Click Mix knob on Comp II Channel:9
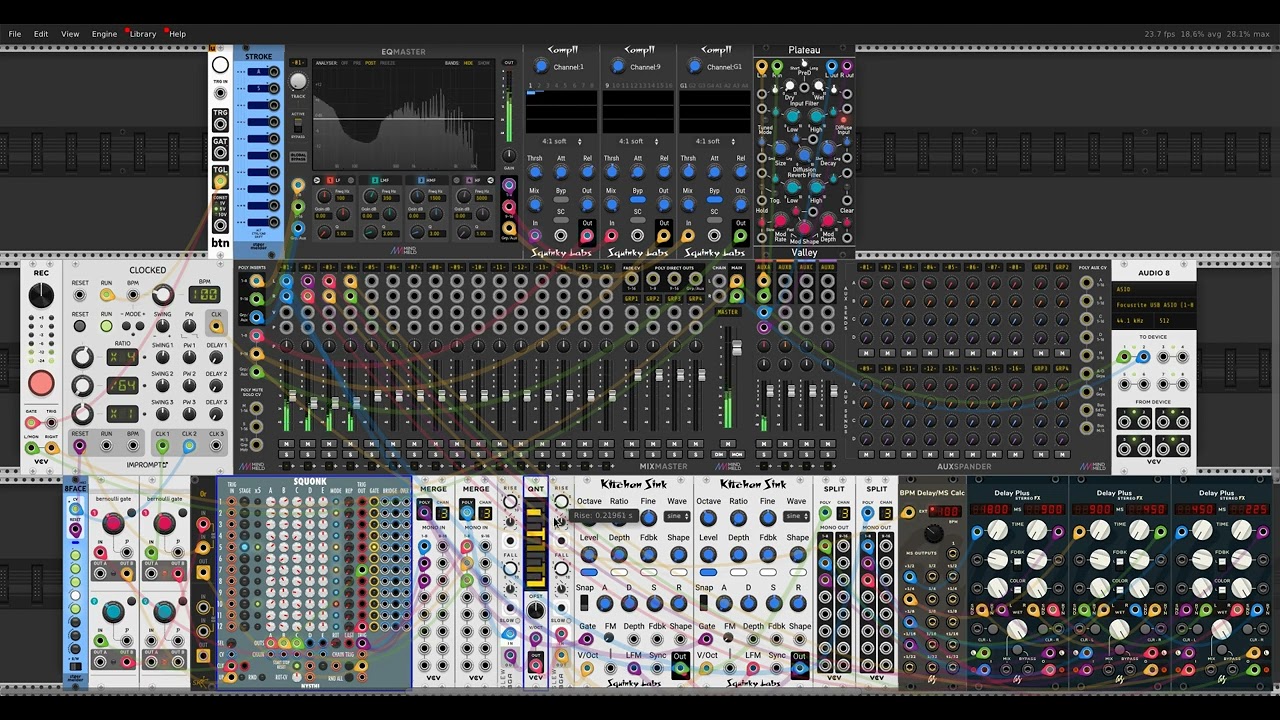 [612, 204]
